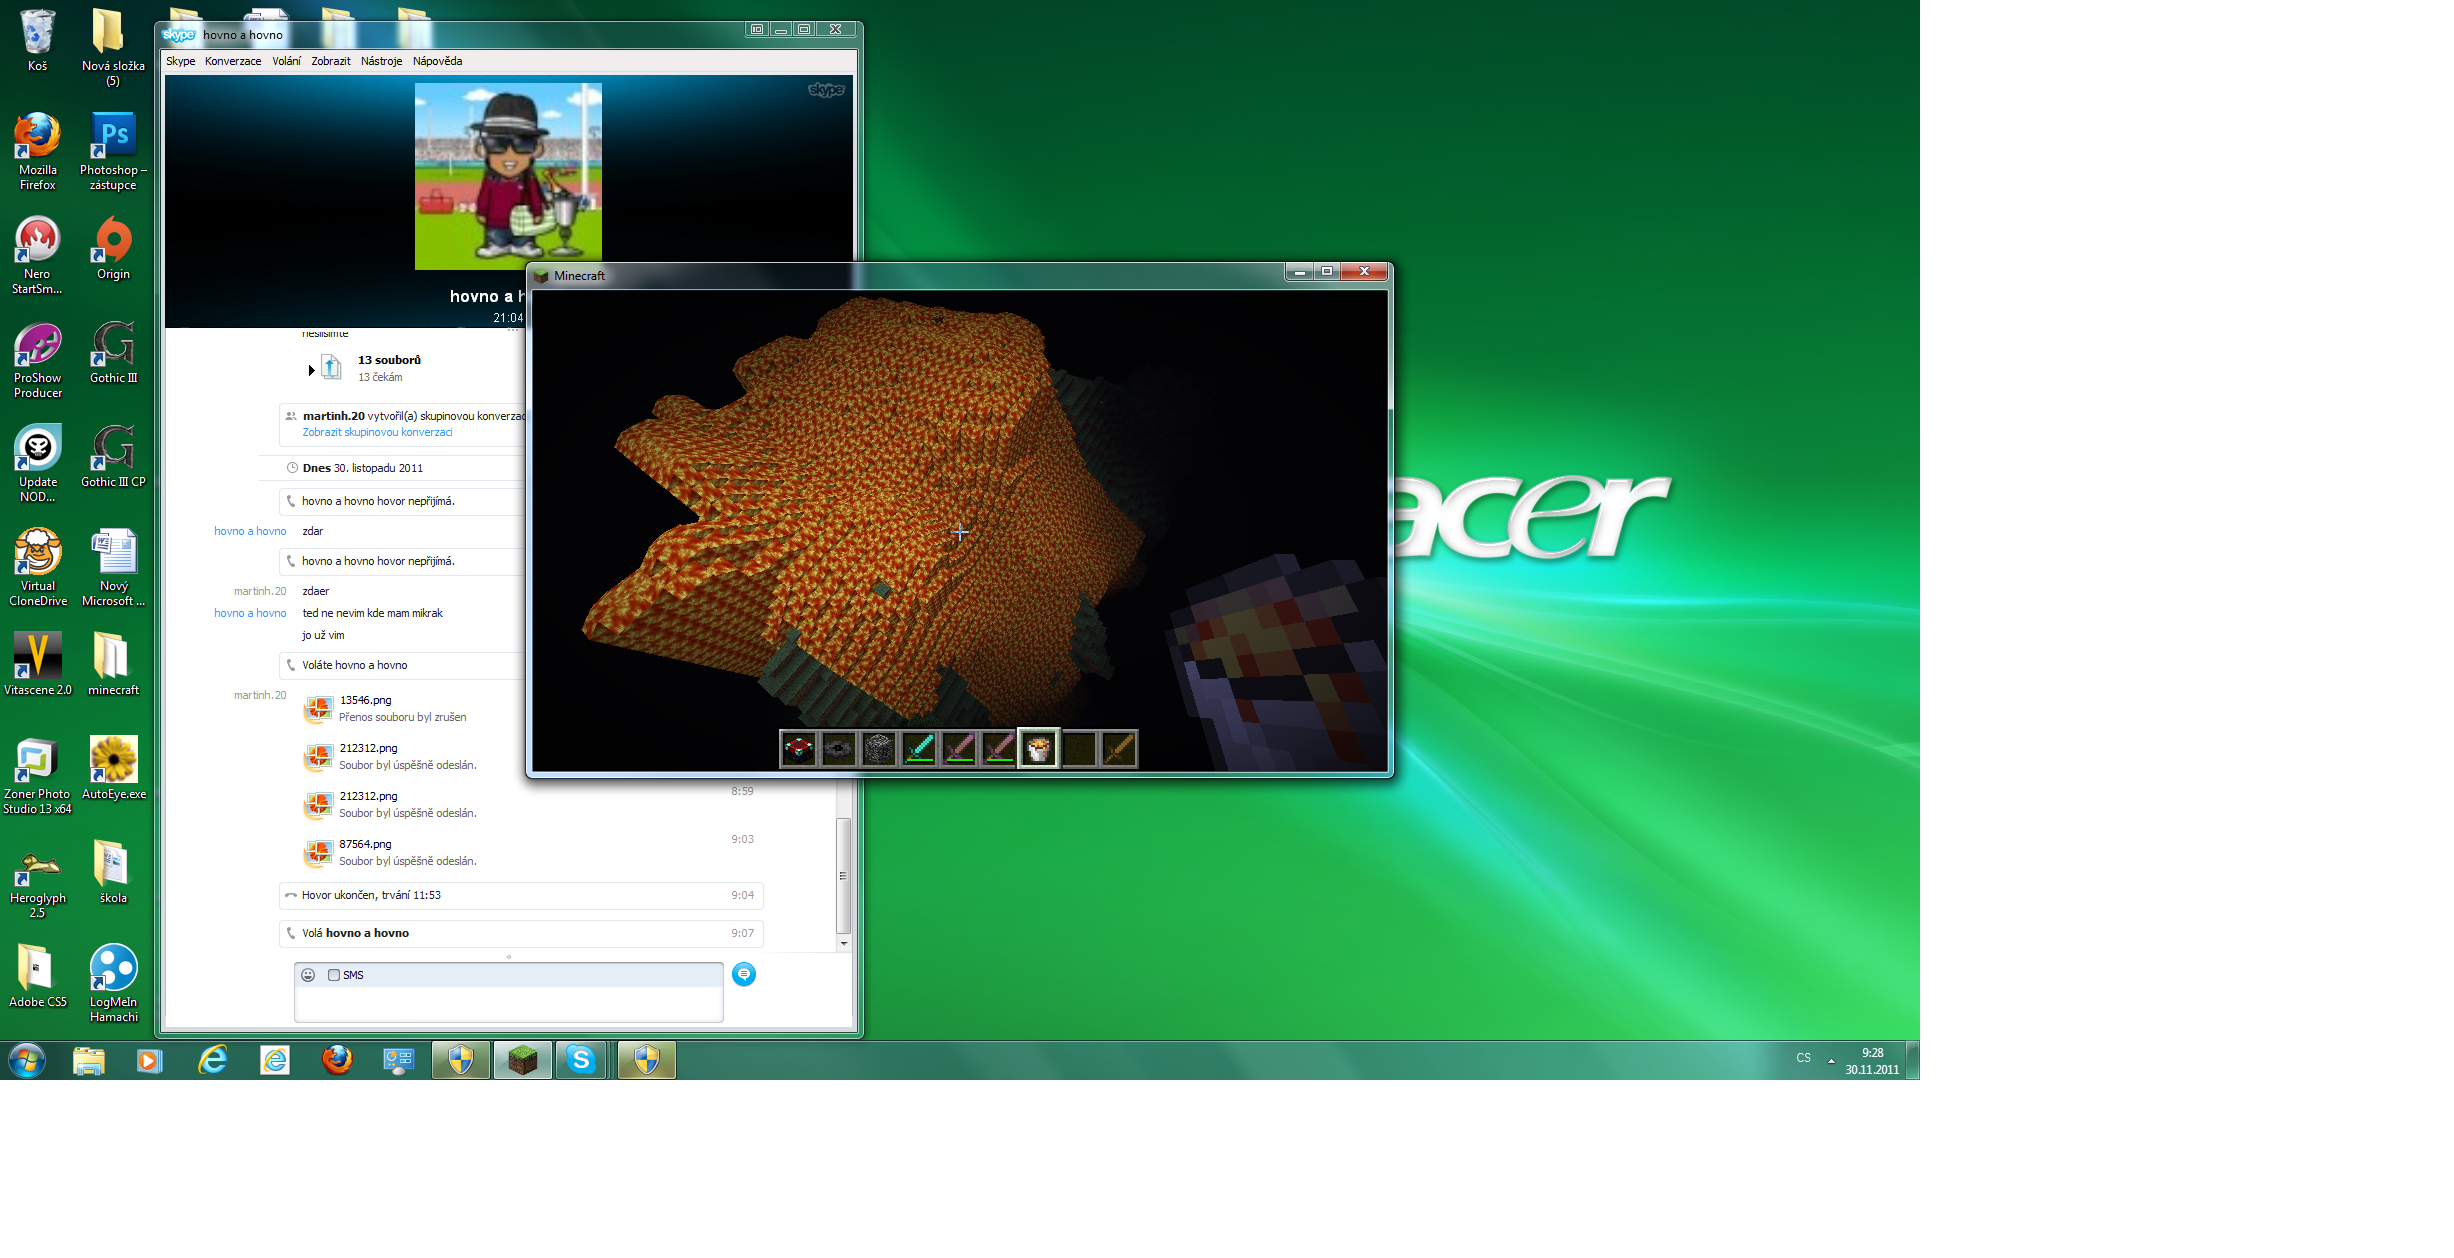Open the škola folder on the desktop
Image resolution: width=2454 pixels, height=1258 pixels.
[113, 872]
